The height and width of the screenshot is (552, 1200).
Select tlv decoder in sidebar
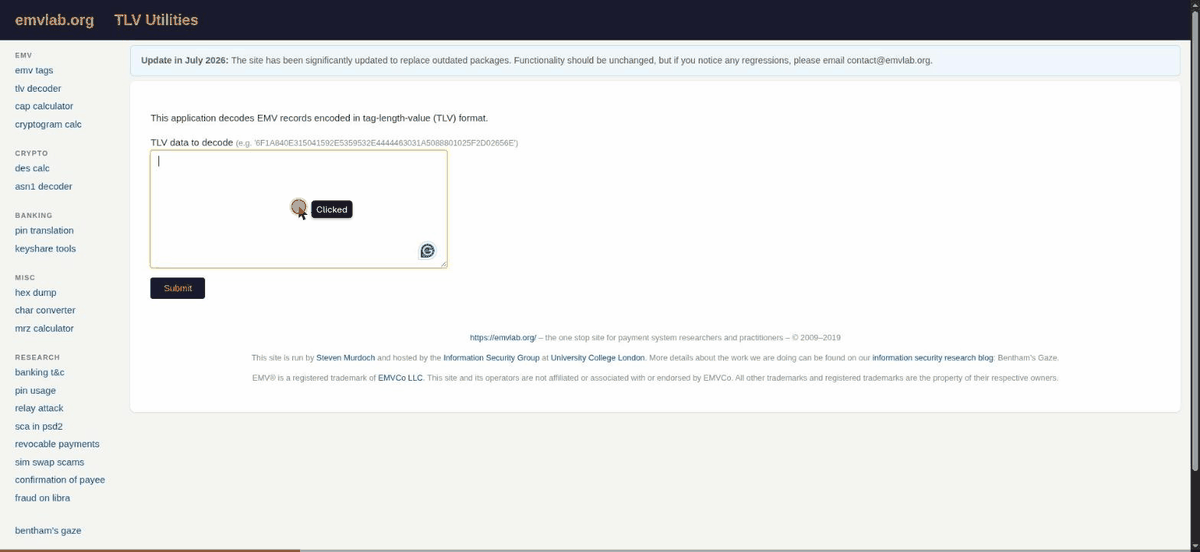pyautogui.click(x=38, y=89)
